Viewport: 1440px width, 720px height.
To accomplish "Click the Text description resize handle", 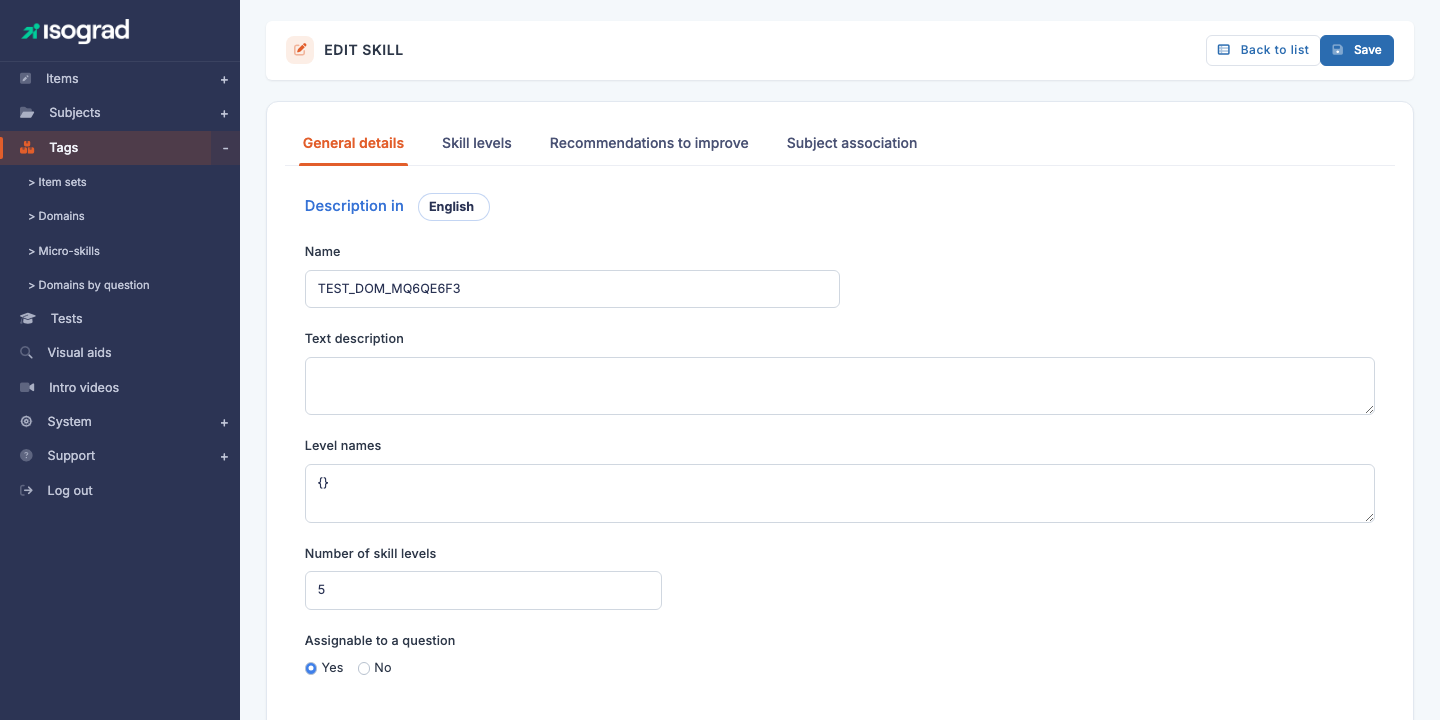I will coord(1369,409).
